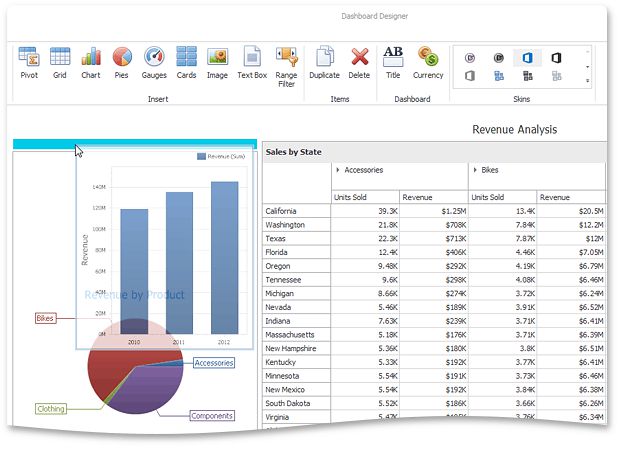The height and width of the screenshot is (449, 620).
Task: Delete the selected dashboard item
Action: tap(360, 62)
